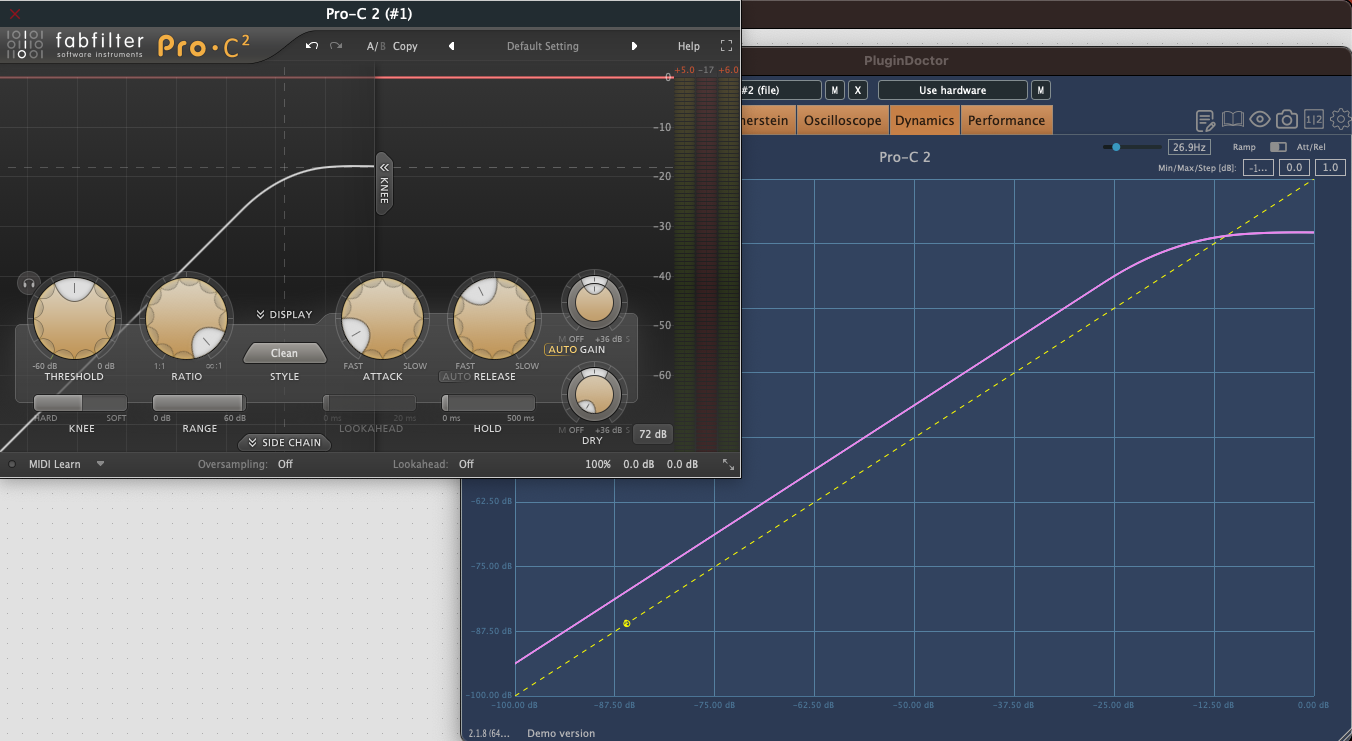Click the eye icon in PluginDoctor toolbar
This screenshot has height=741, width=1352.
tap(1260, 120)
